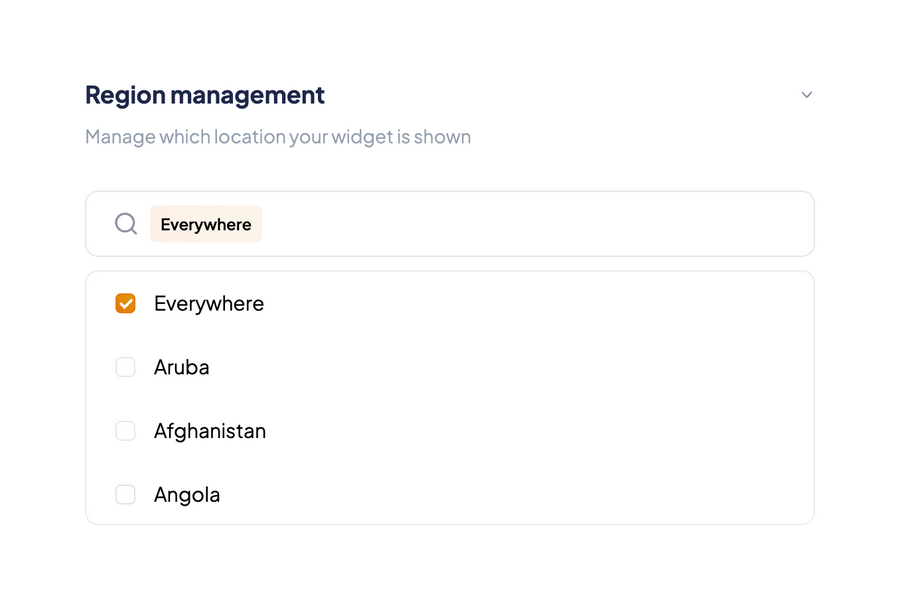Click the Aruba label text
This screenshot has width=900, height=610.
pyautogui.click(x=181, y=367)
